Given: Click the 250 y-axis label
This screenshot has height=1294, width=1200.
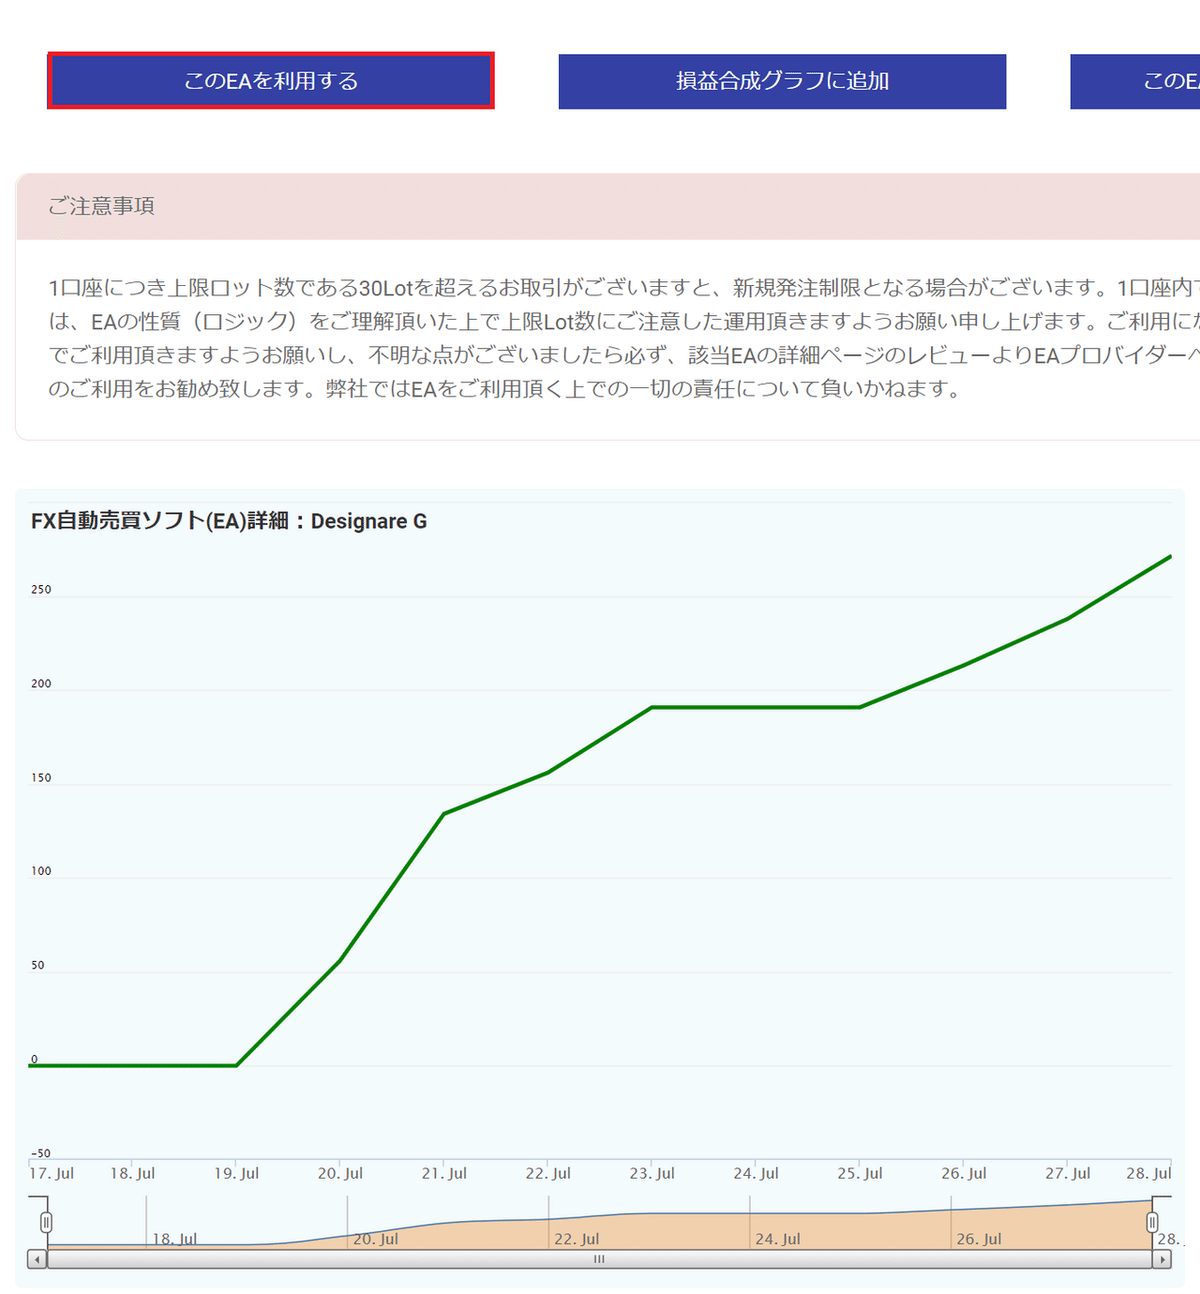Looking at the screenshot, I should pos(41,590).
